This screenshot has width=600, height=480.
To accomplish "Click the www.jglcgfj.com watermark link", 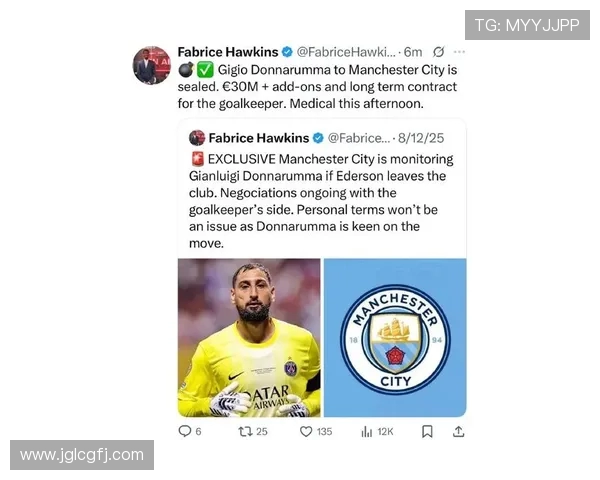I will tap(82, 455).
